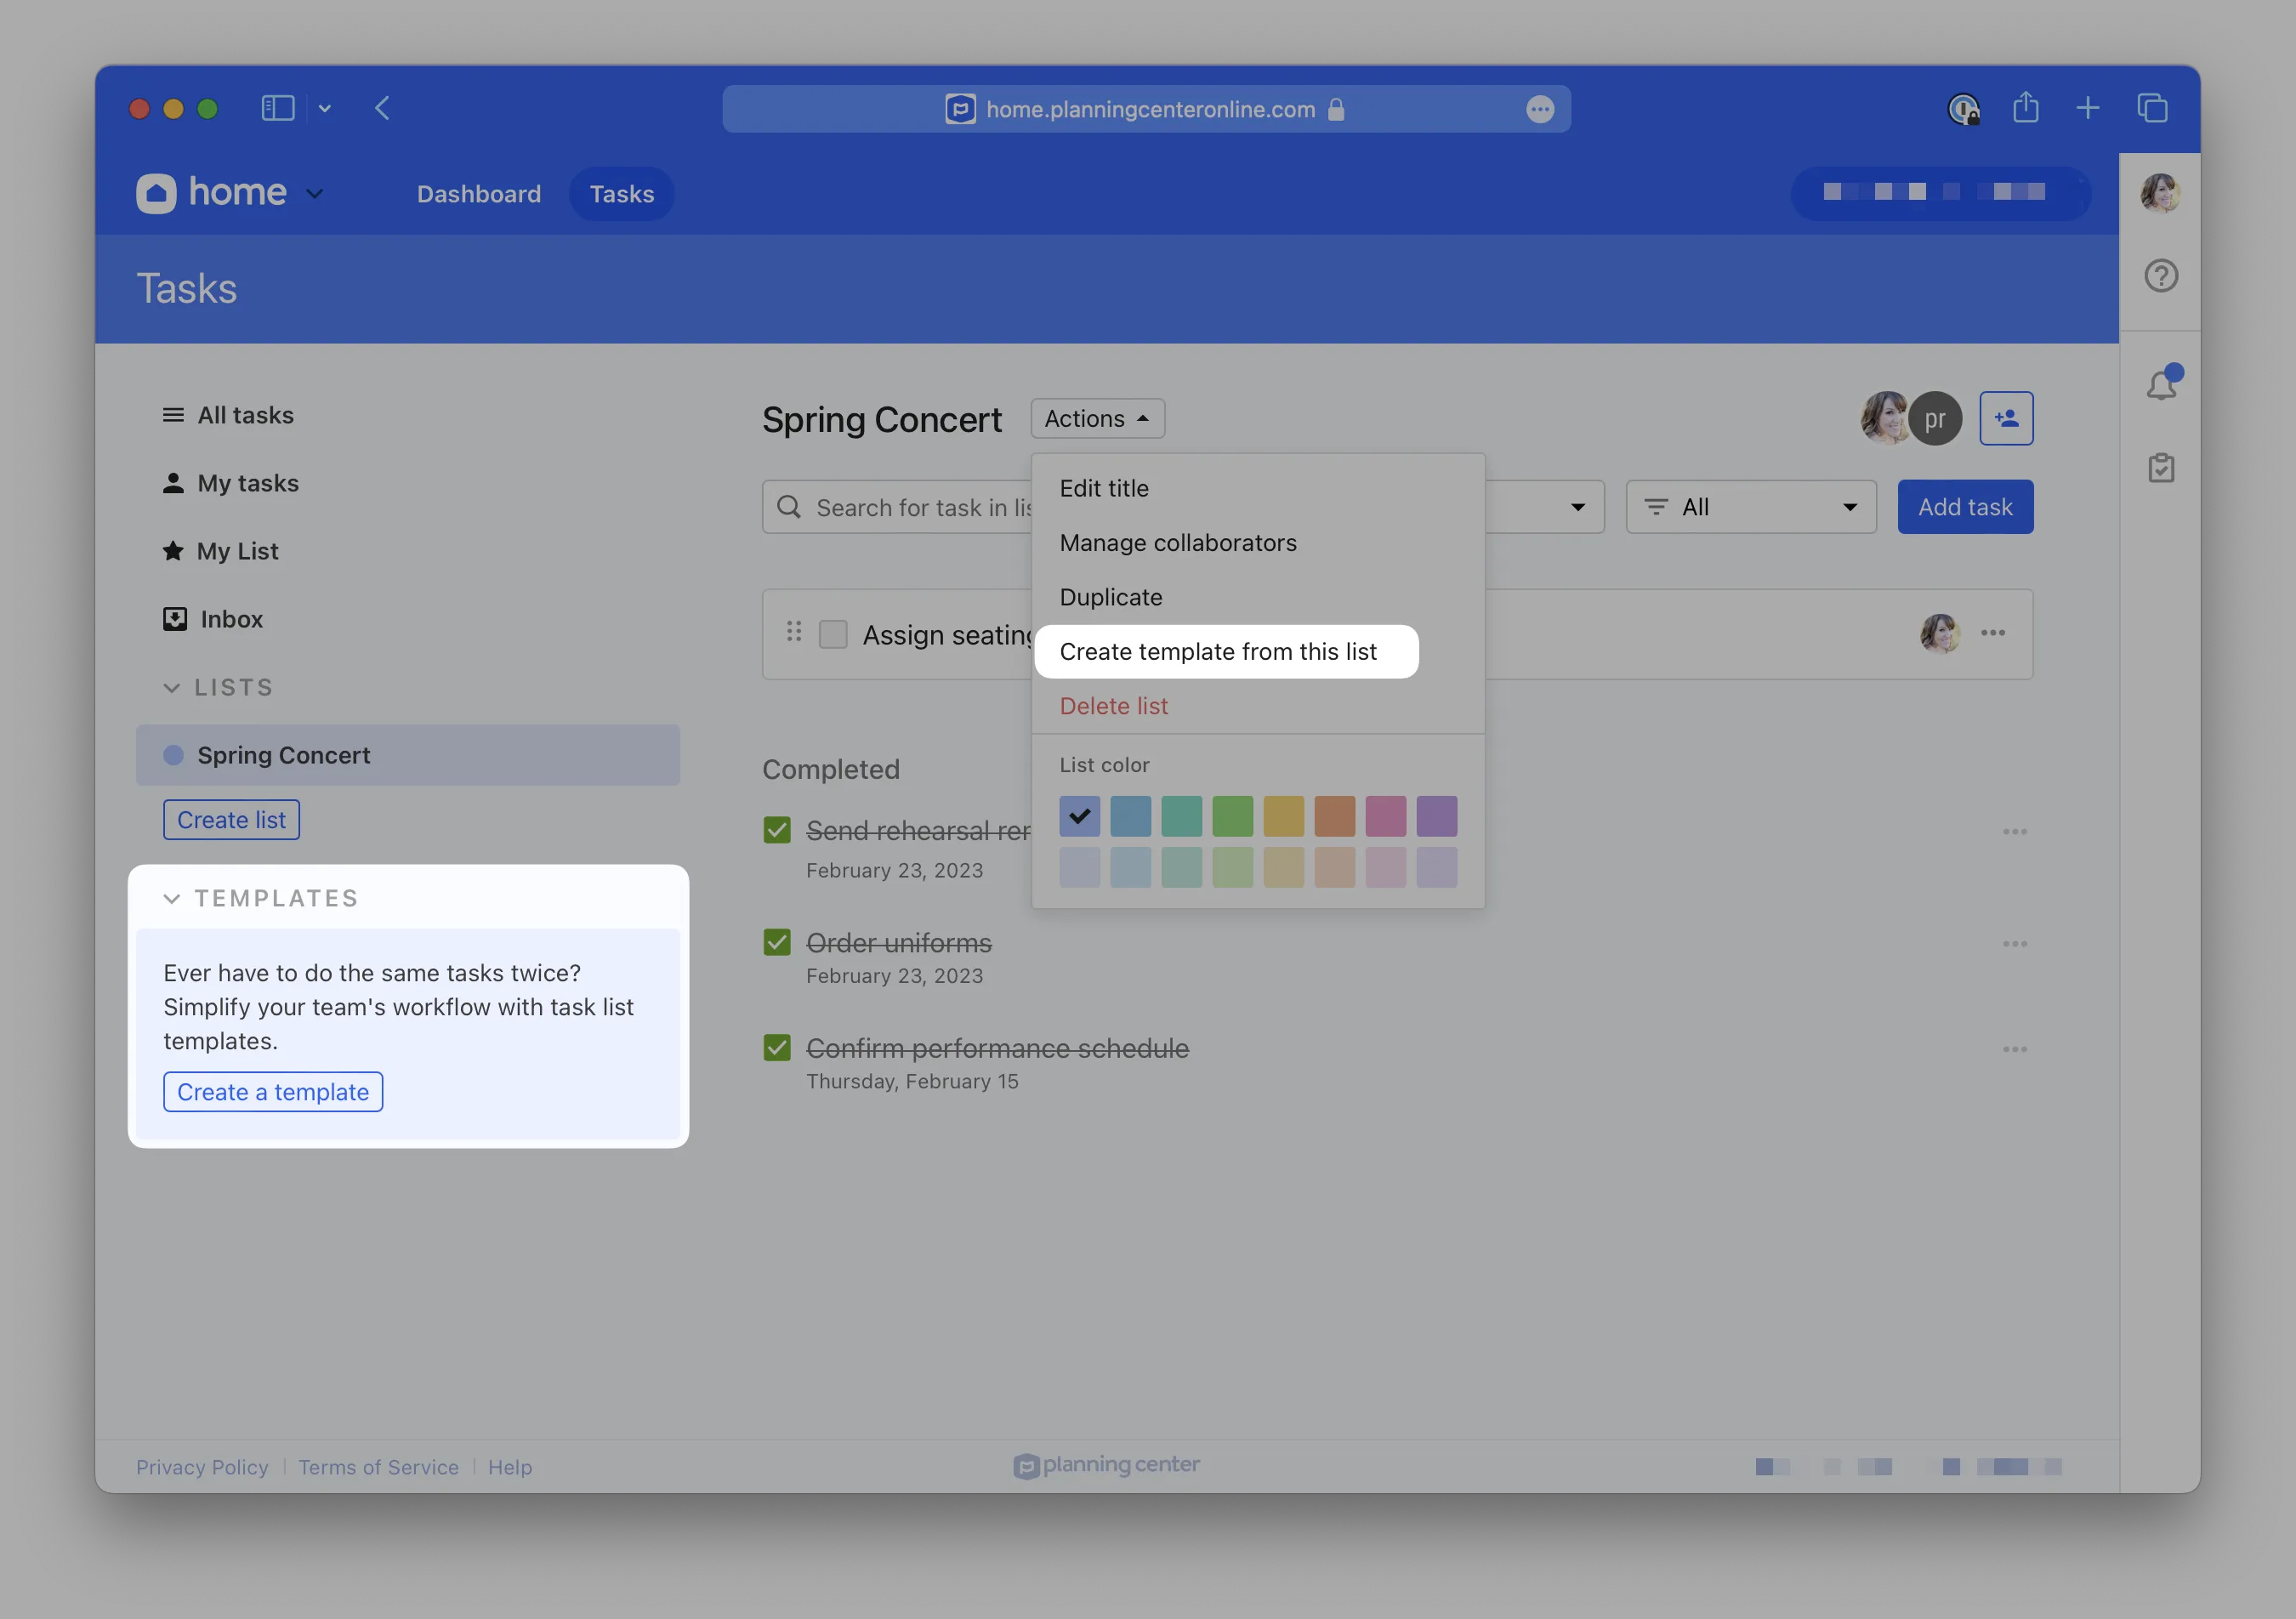Click Safari share icon
This screenshot has height=1619, width=2296.
[x=2025, y=108]
